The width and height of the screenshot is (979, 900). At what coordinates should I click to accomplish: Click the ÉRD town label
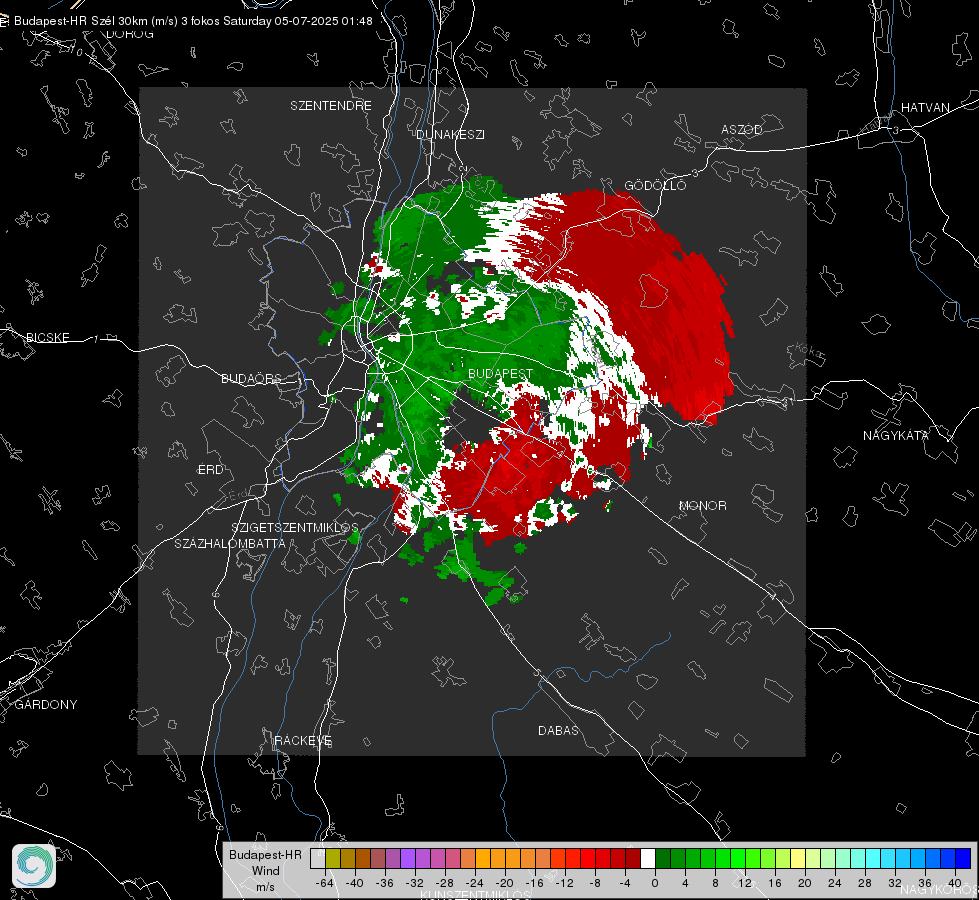[210, 470]
